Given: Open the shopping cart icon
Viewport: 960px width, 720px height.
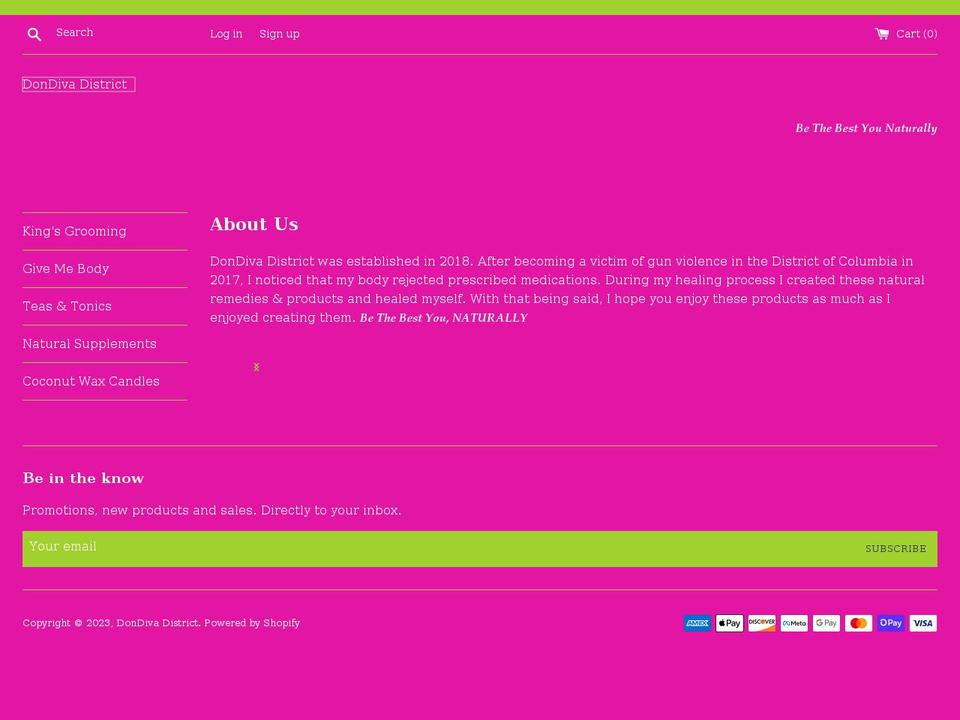Looking at the screenshot, I should [882, 34].
